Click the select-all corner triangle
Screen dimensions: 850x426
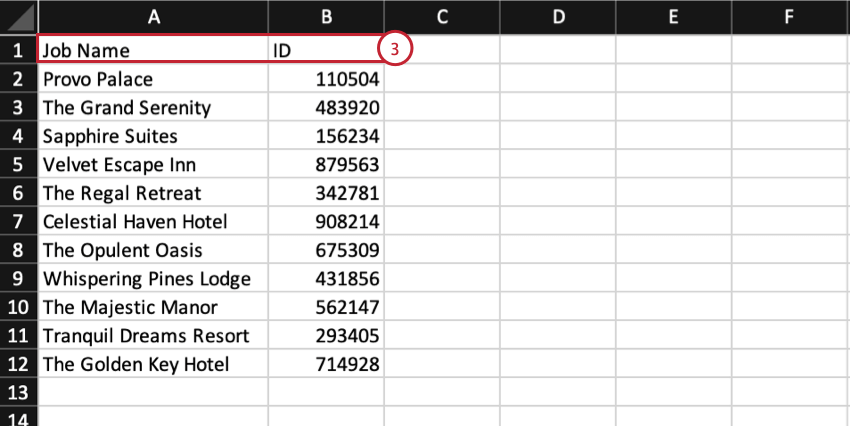point(19,17)
